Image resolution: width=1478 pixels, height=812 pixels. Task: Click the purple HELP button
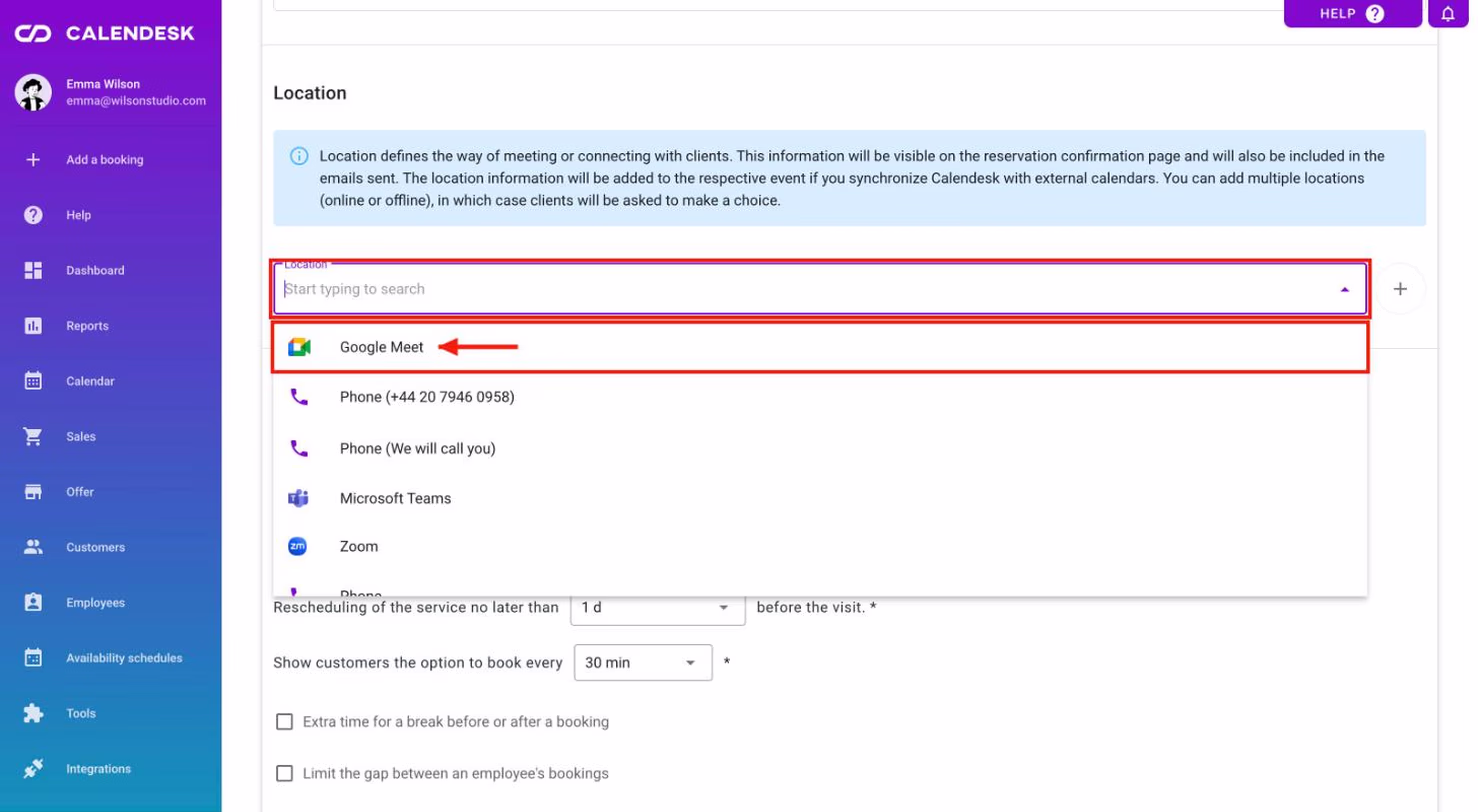click(1353, 14)
